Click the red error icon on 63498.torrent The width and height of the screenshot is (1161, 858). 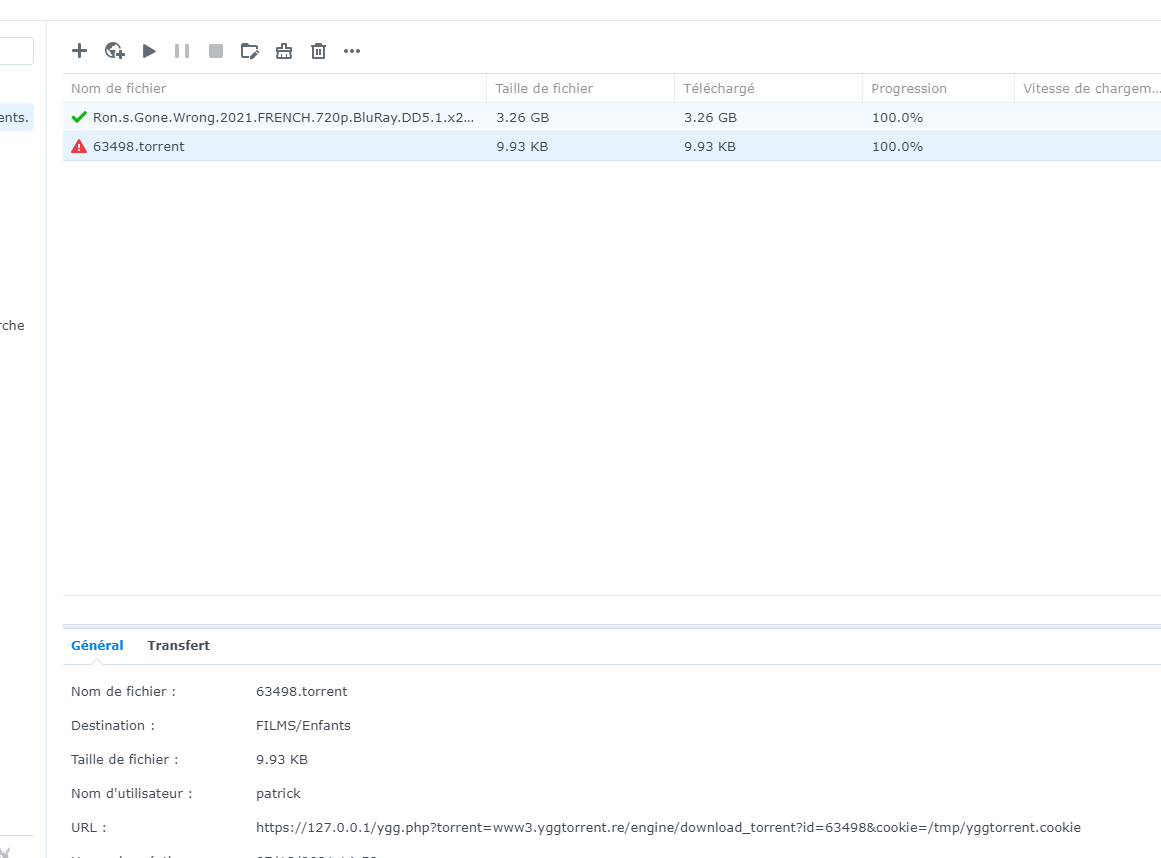[79, 146]
